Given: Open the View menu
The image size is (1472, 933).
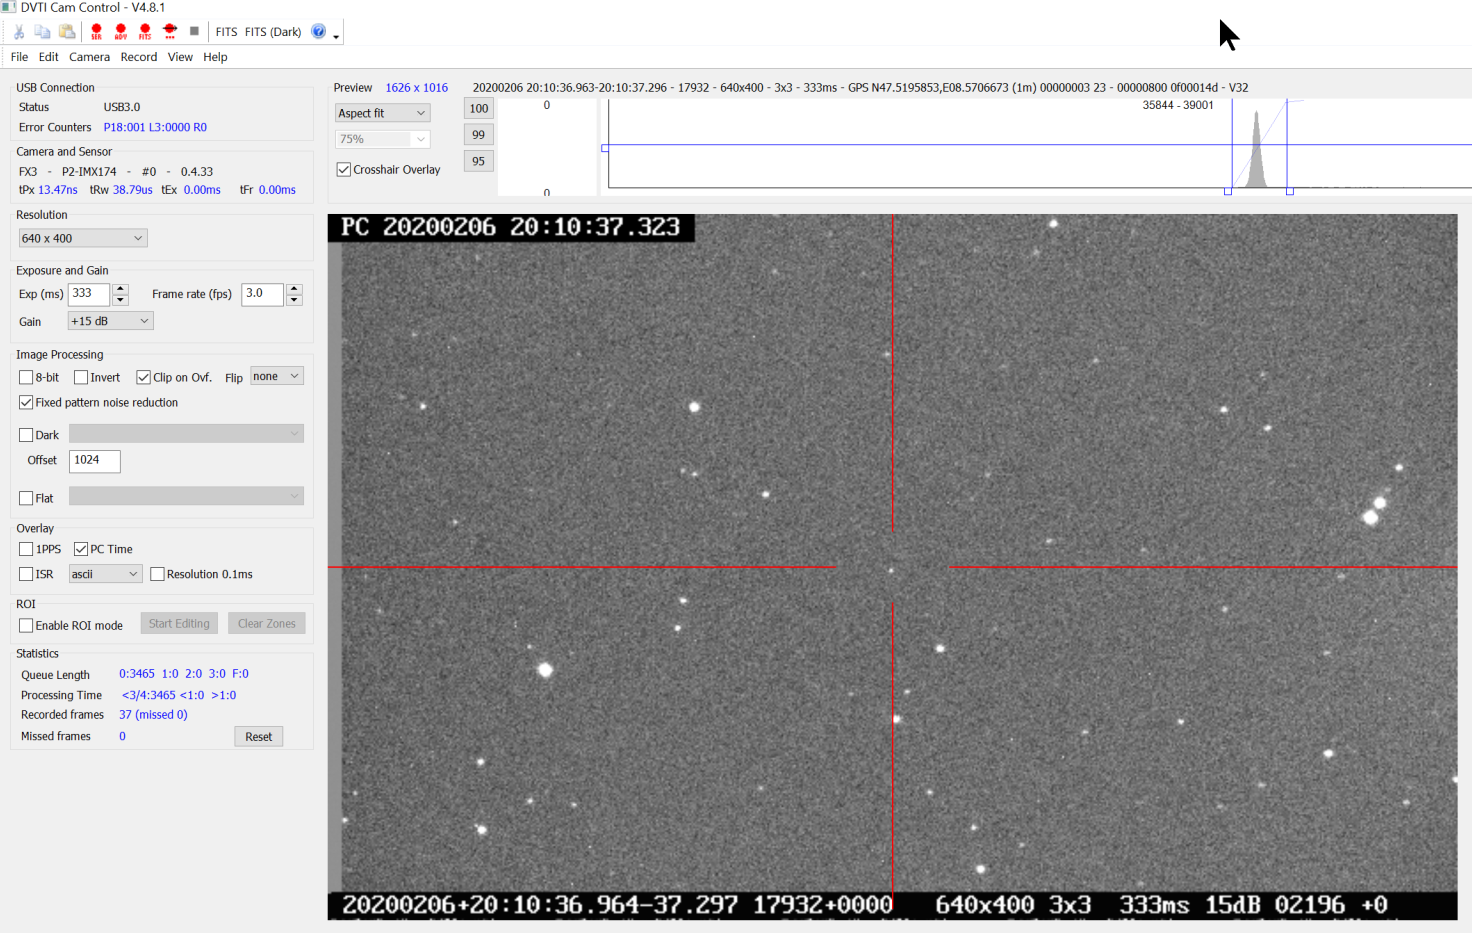Looking at the screenshot, I should 180,57.
